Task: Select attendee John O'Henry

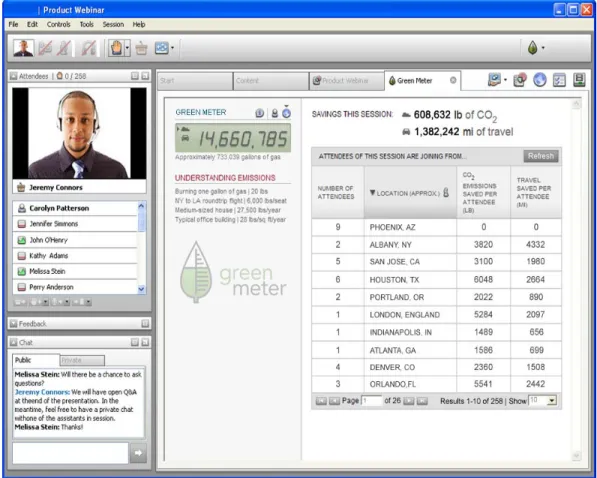Action: [75, 240]
